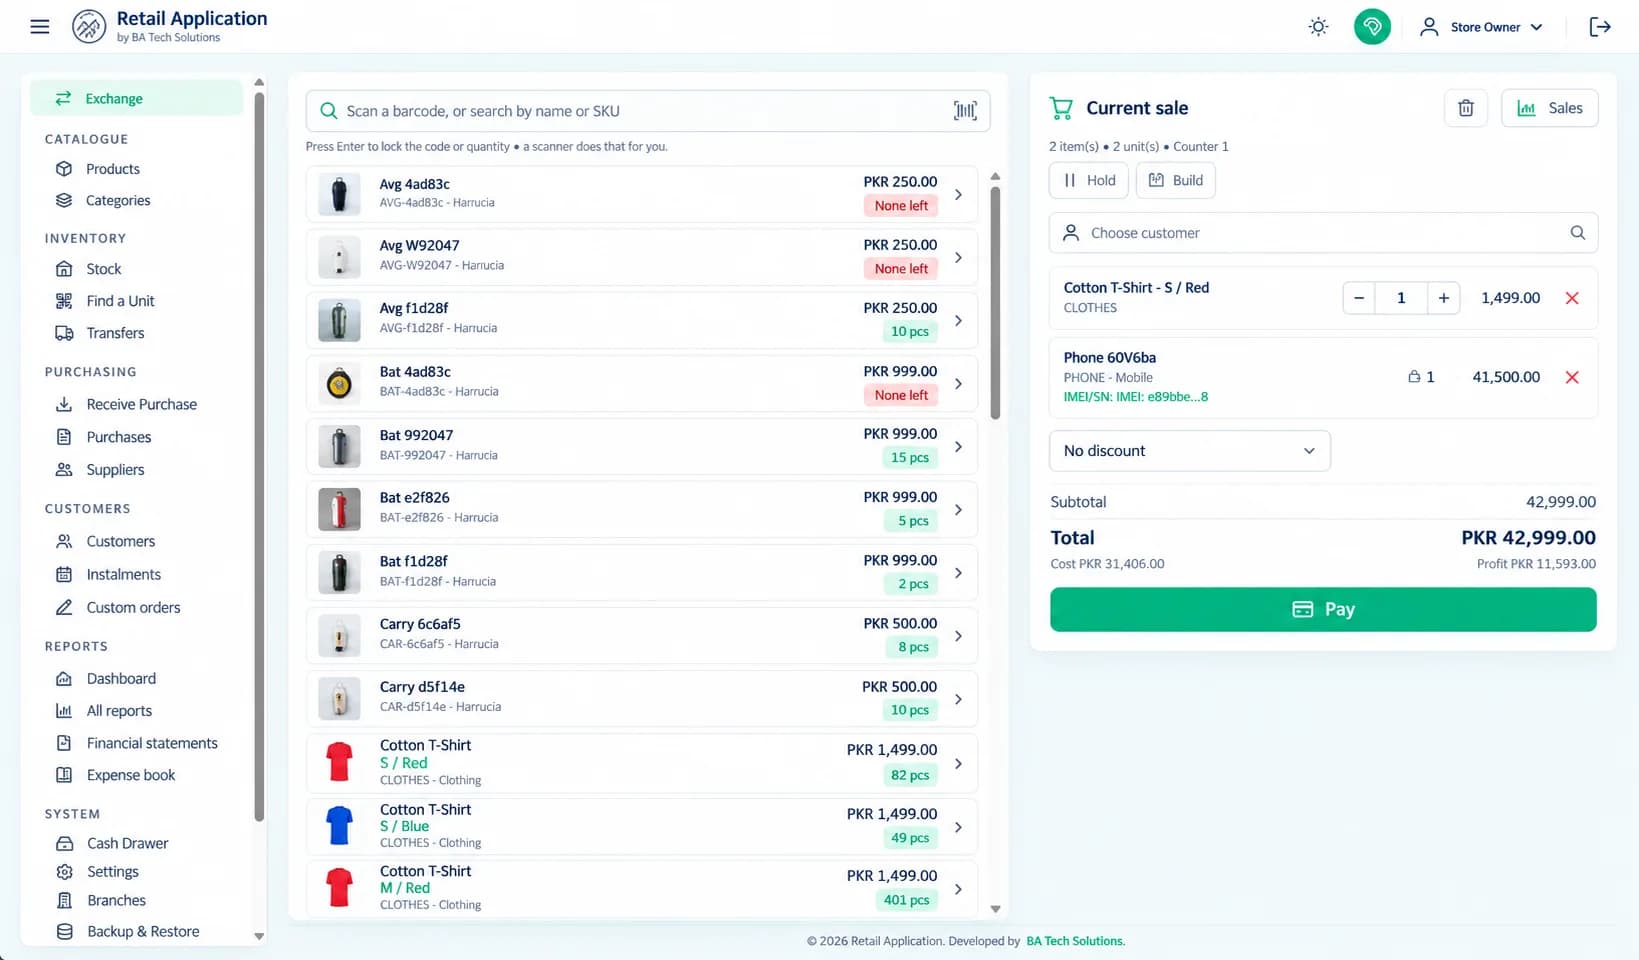Decrease Cotton T-Shirt quantity with minus
The width and height of the screenshot is (1639, 960).
click(1358, 298)
